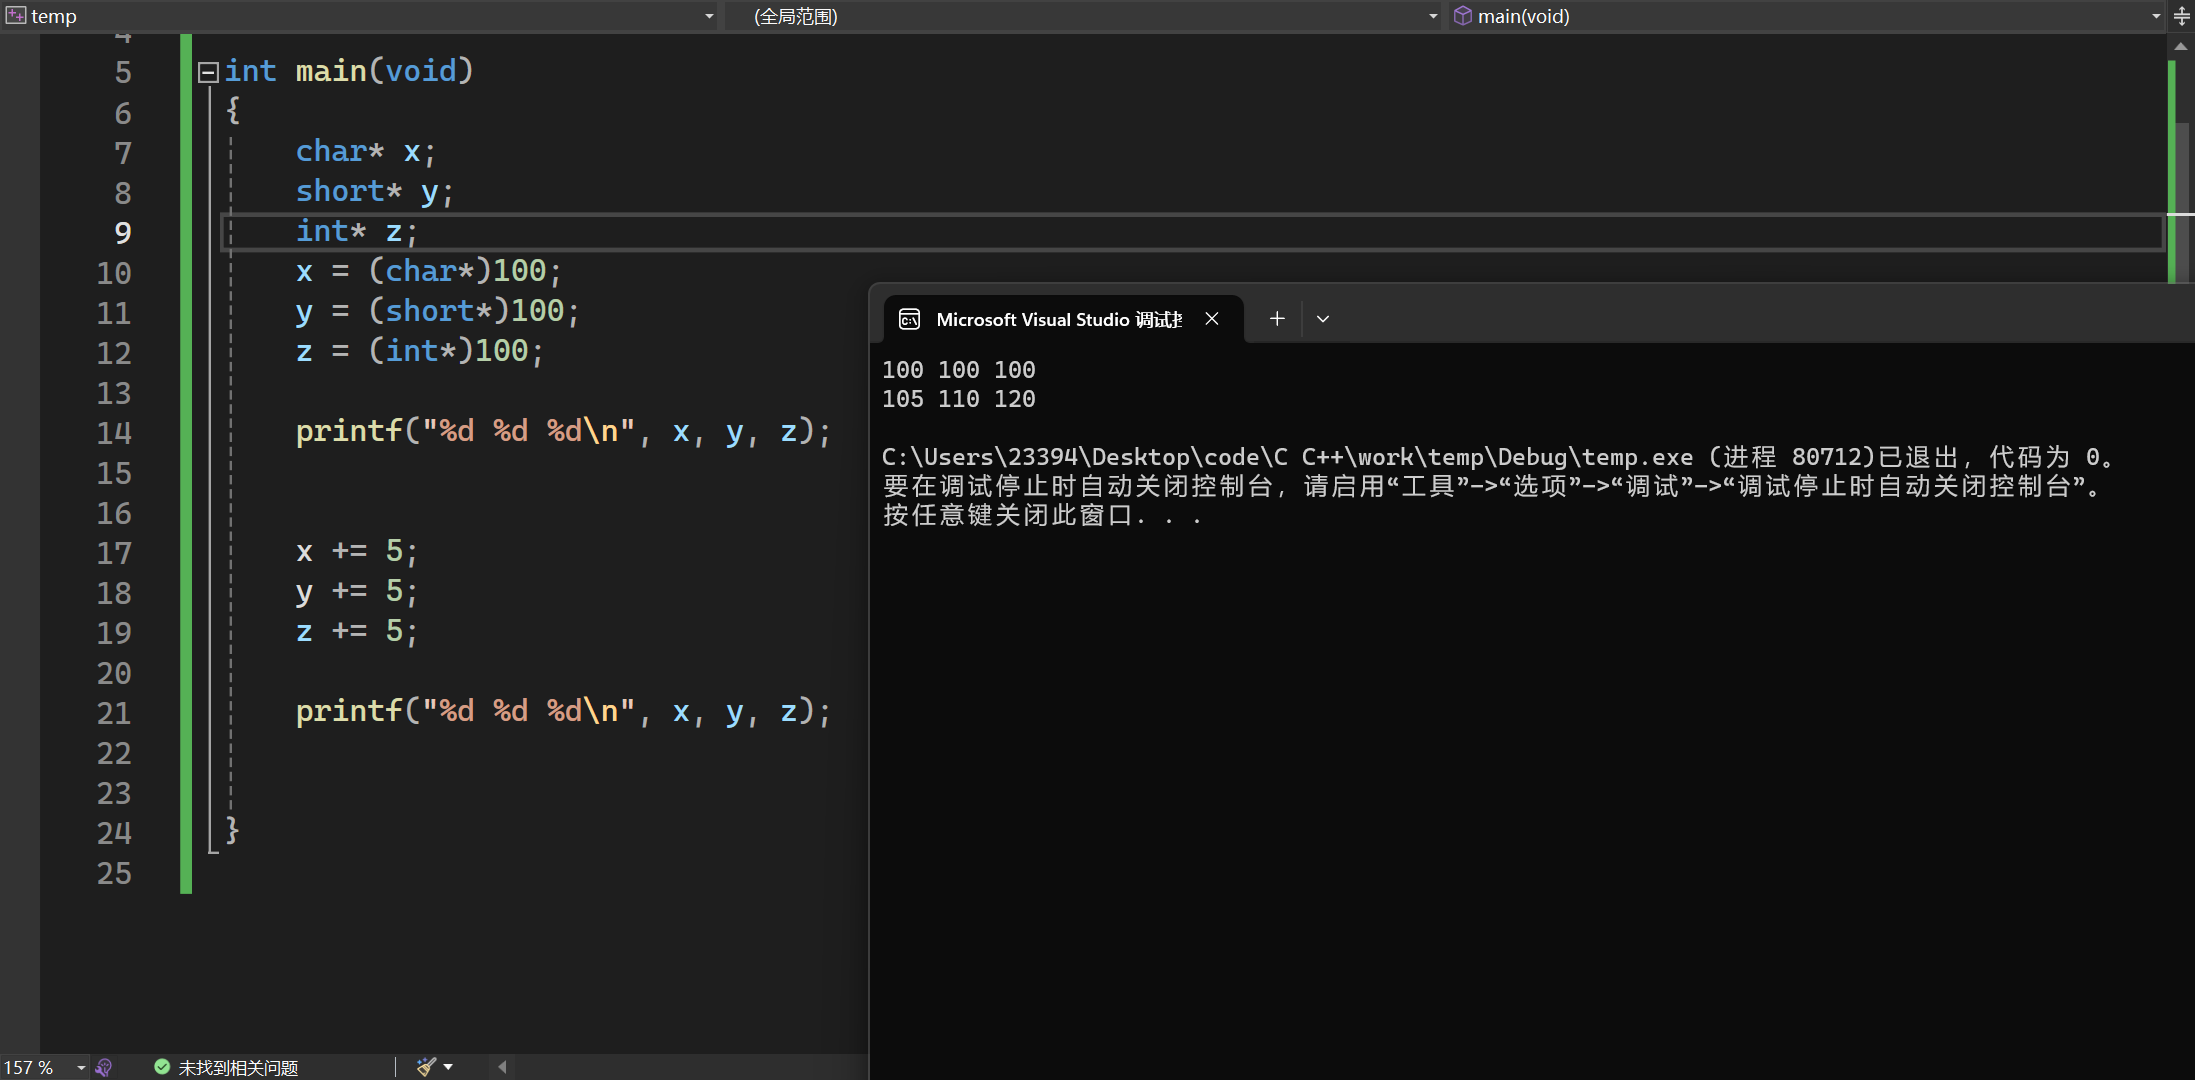2195x1080 pixels.
Task: Open the temp project dropdown
Action: tap(709, 16)
